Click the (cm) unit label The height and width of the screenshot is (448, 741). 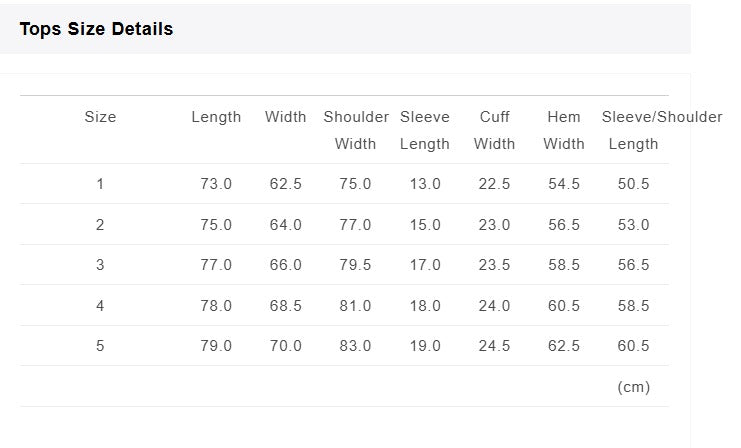(634, 387)
